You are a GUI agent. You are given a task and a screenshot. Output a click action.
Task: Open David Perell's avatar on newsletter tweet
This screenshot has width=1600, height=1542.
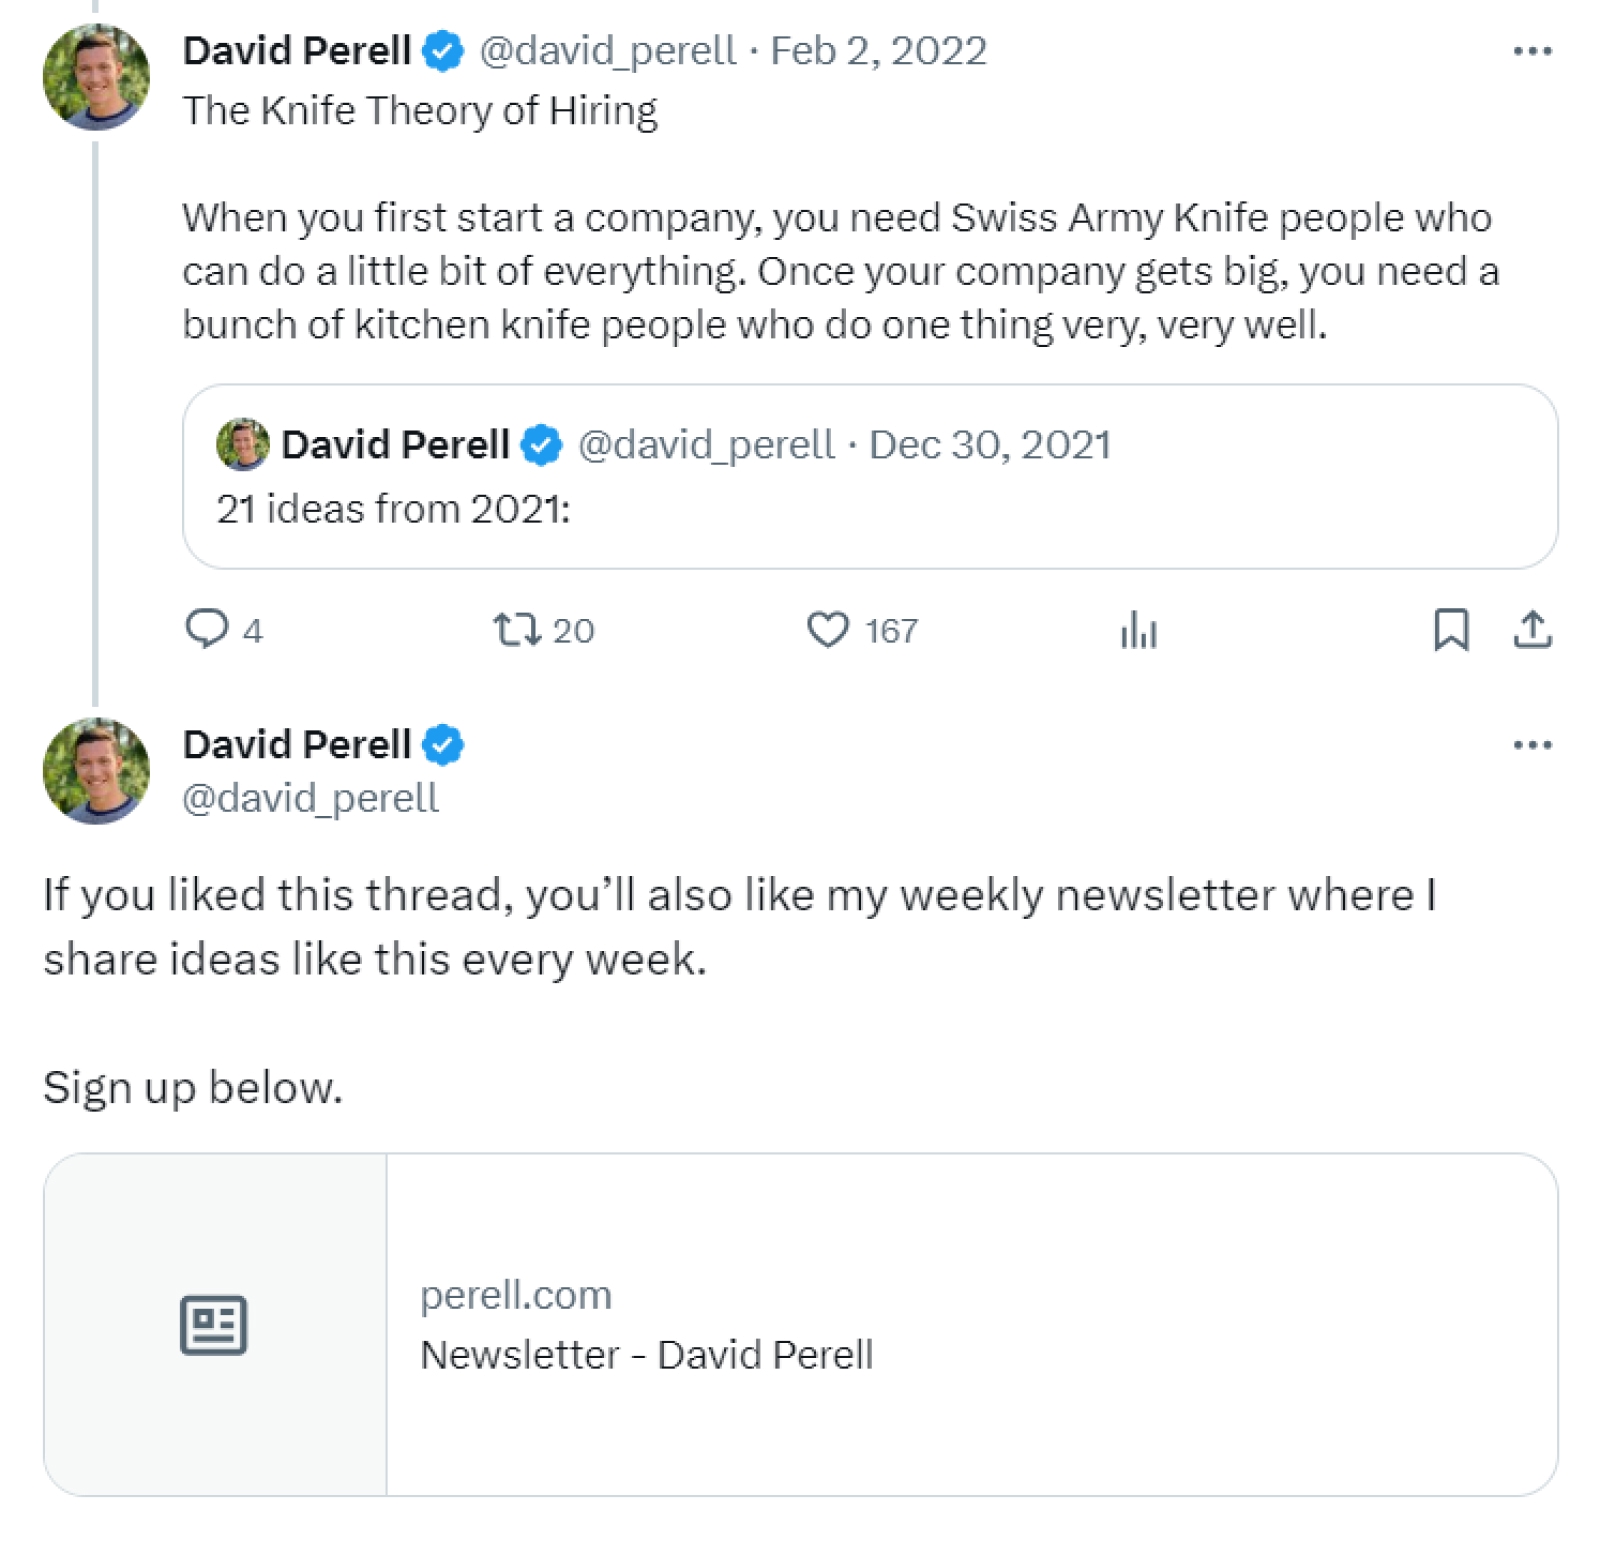(x=96, y=771)
